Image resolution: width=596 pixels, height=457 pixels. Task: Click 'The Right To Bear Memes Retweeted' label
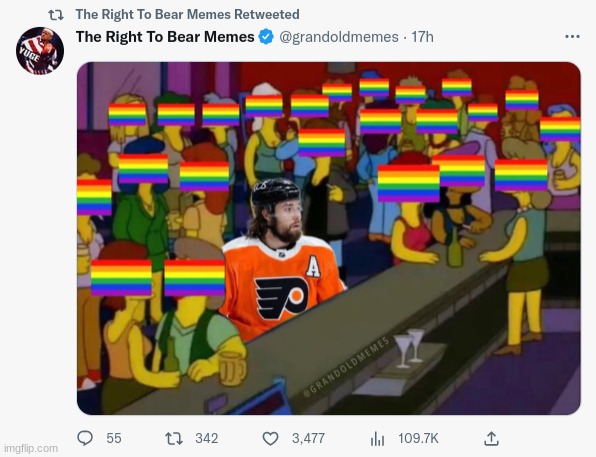[187, 14]
